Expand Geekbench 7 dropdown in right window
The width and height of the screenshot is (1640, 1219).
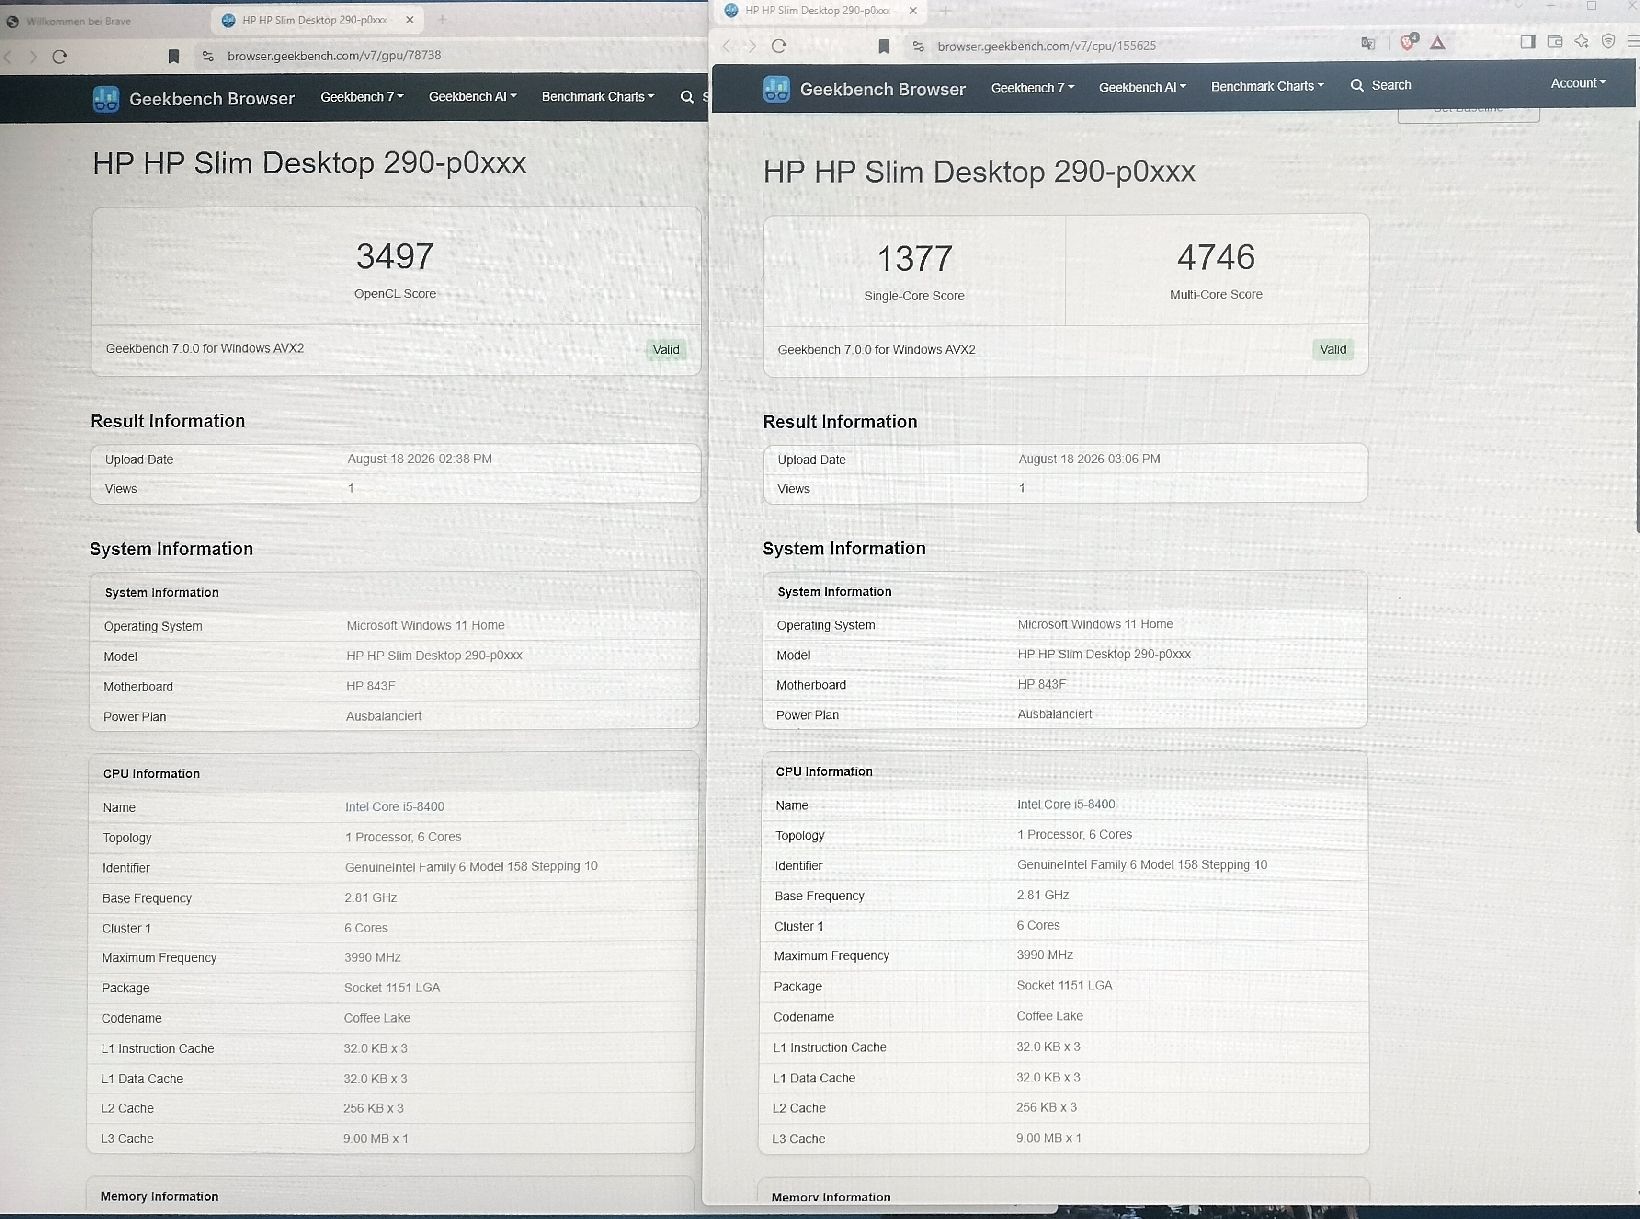click(1033, 88)
